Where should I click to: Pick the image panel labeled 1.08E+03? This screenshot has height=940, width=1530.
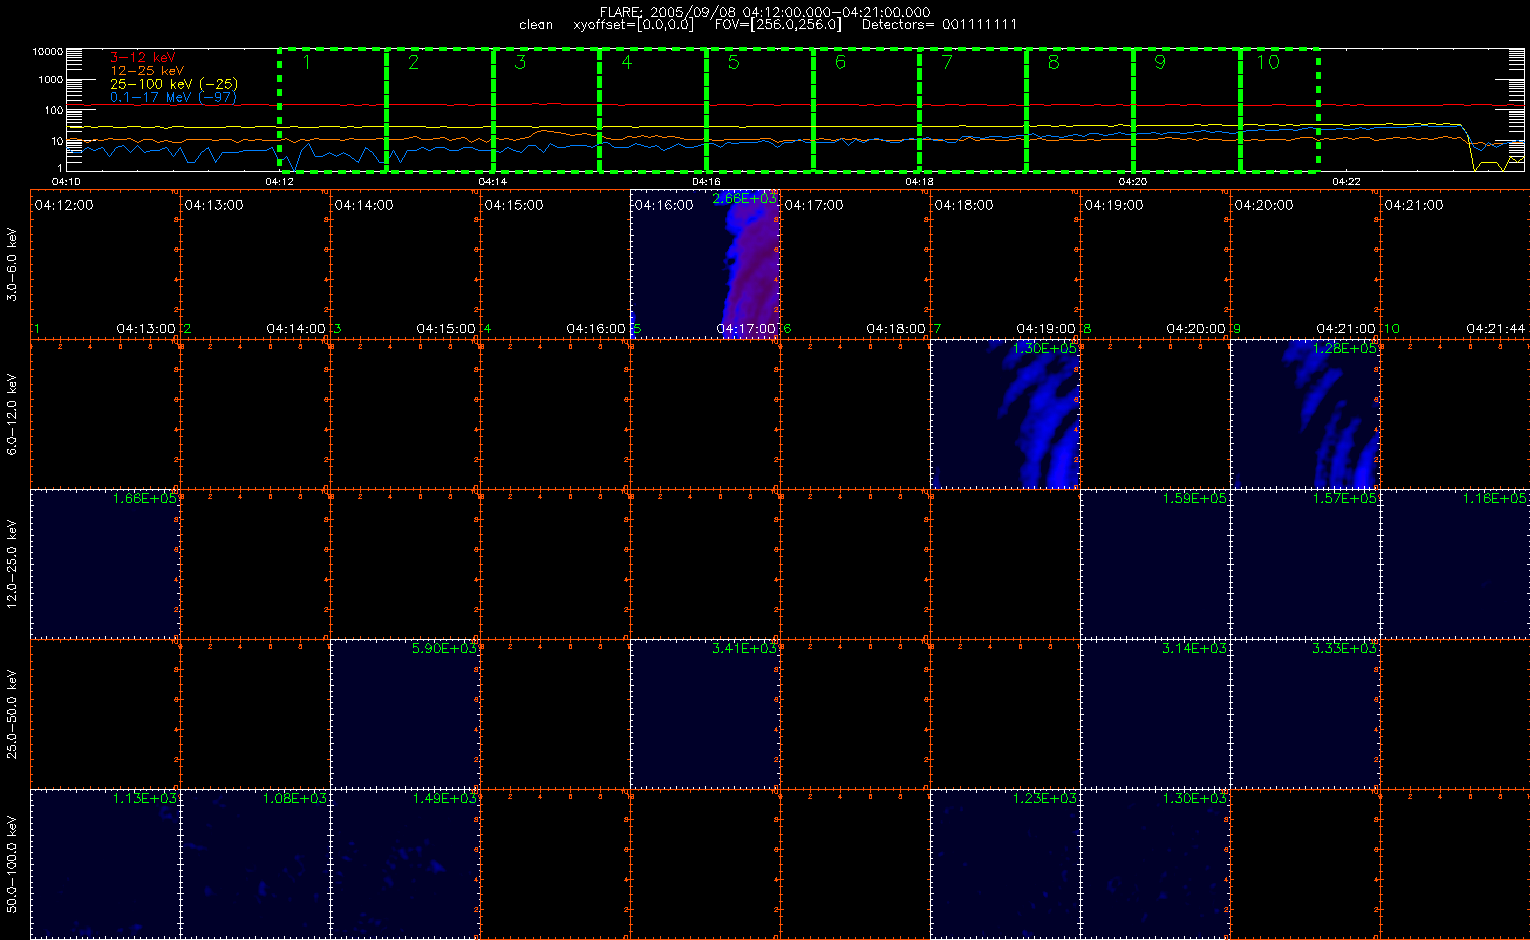[x=255, y=864]
